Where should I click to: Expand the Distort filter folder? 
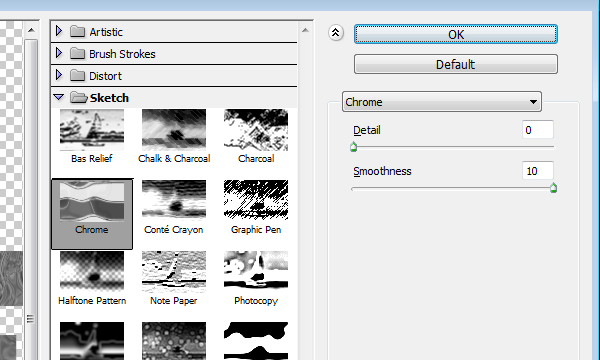(59, 75)
